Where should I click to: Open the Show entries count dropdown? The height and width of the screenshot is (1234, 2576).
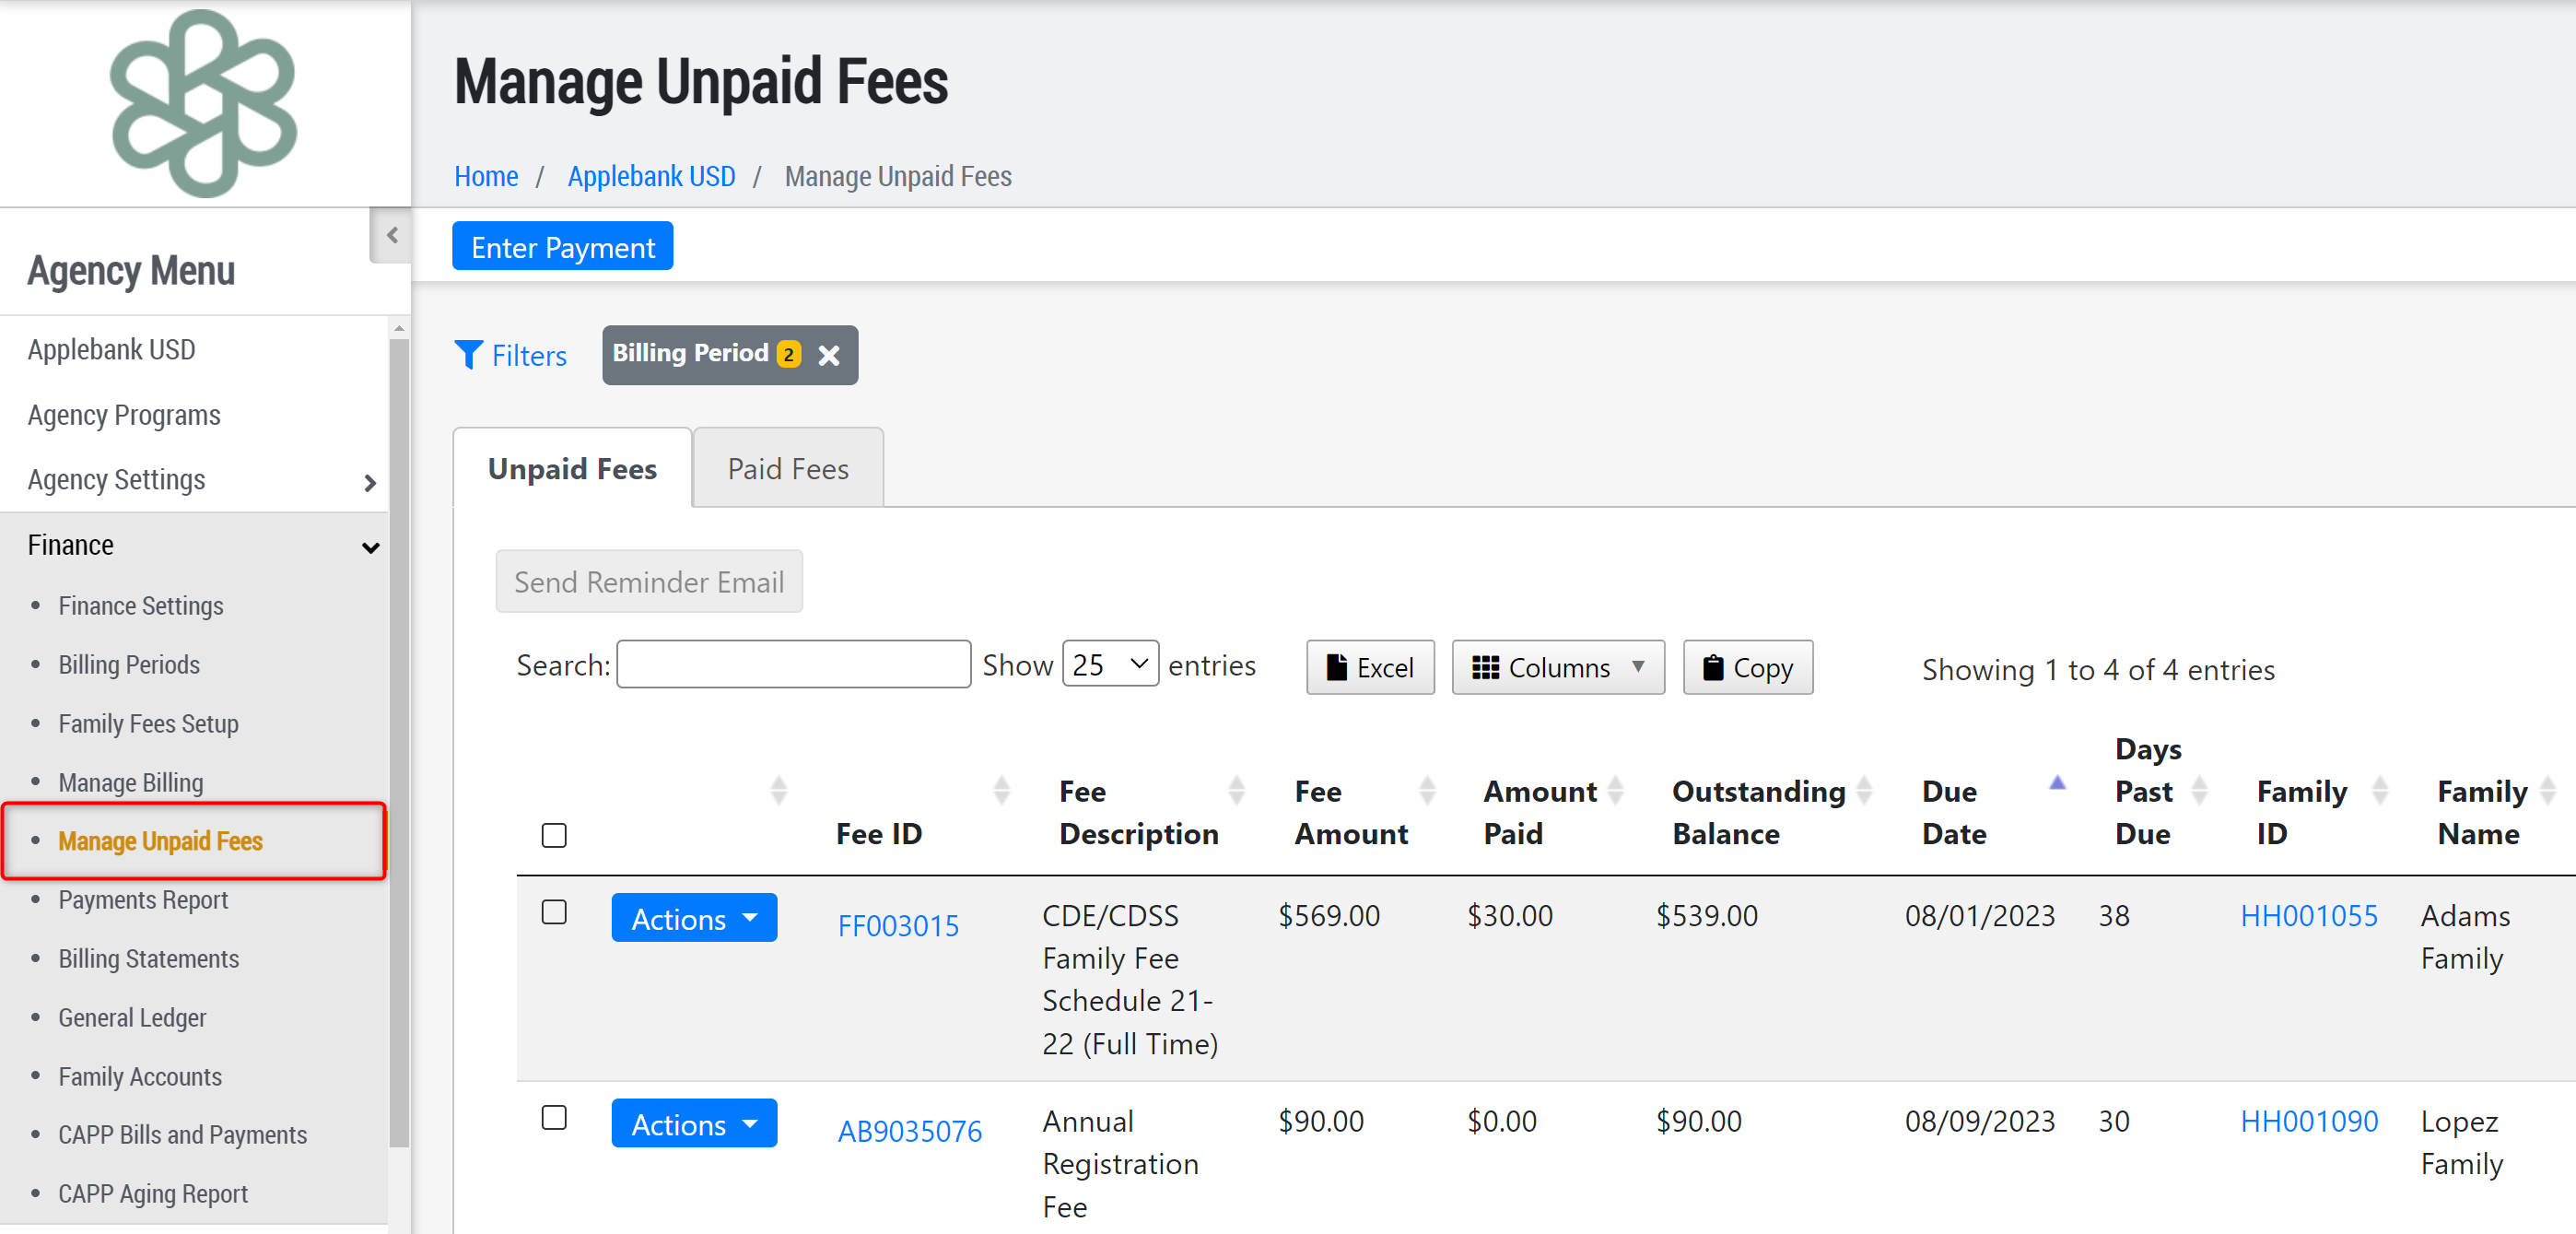1109,664
